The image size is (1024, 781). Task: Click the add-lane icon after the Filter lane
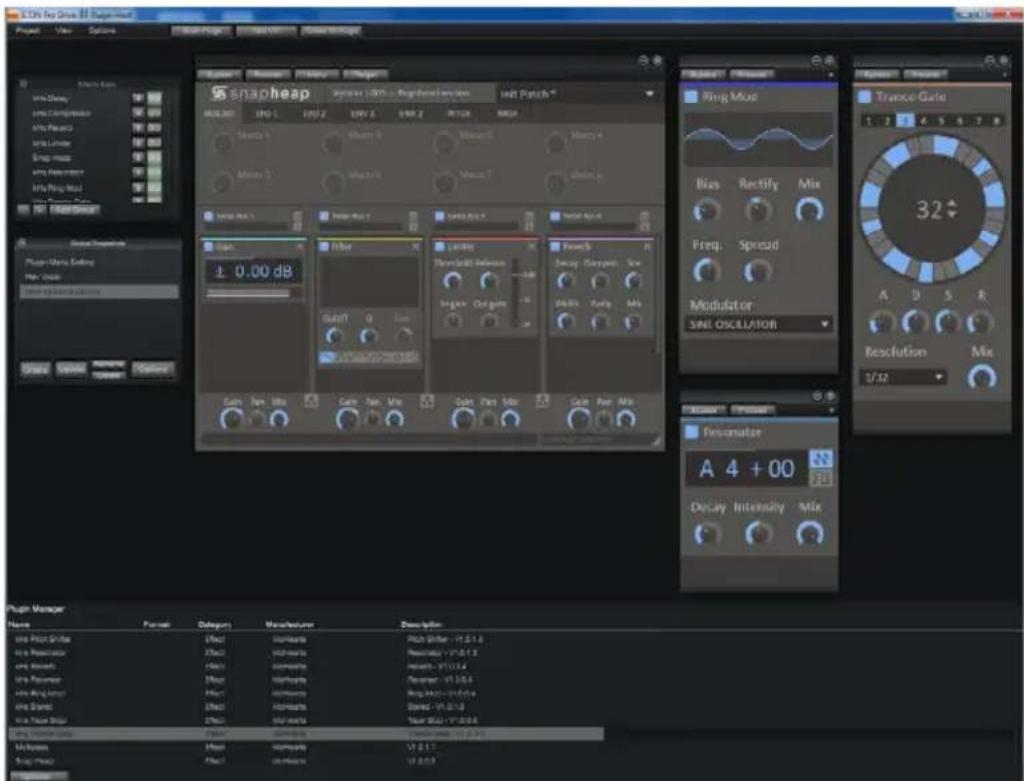(x=427, y=401)
